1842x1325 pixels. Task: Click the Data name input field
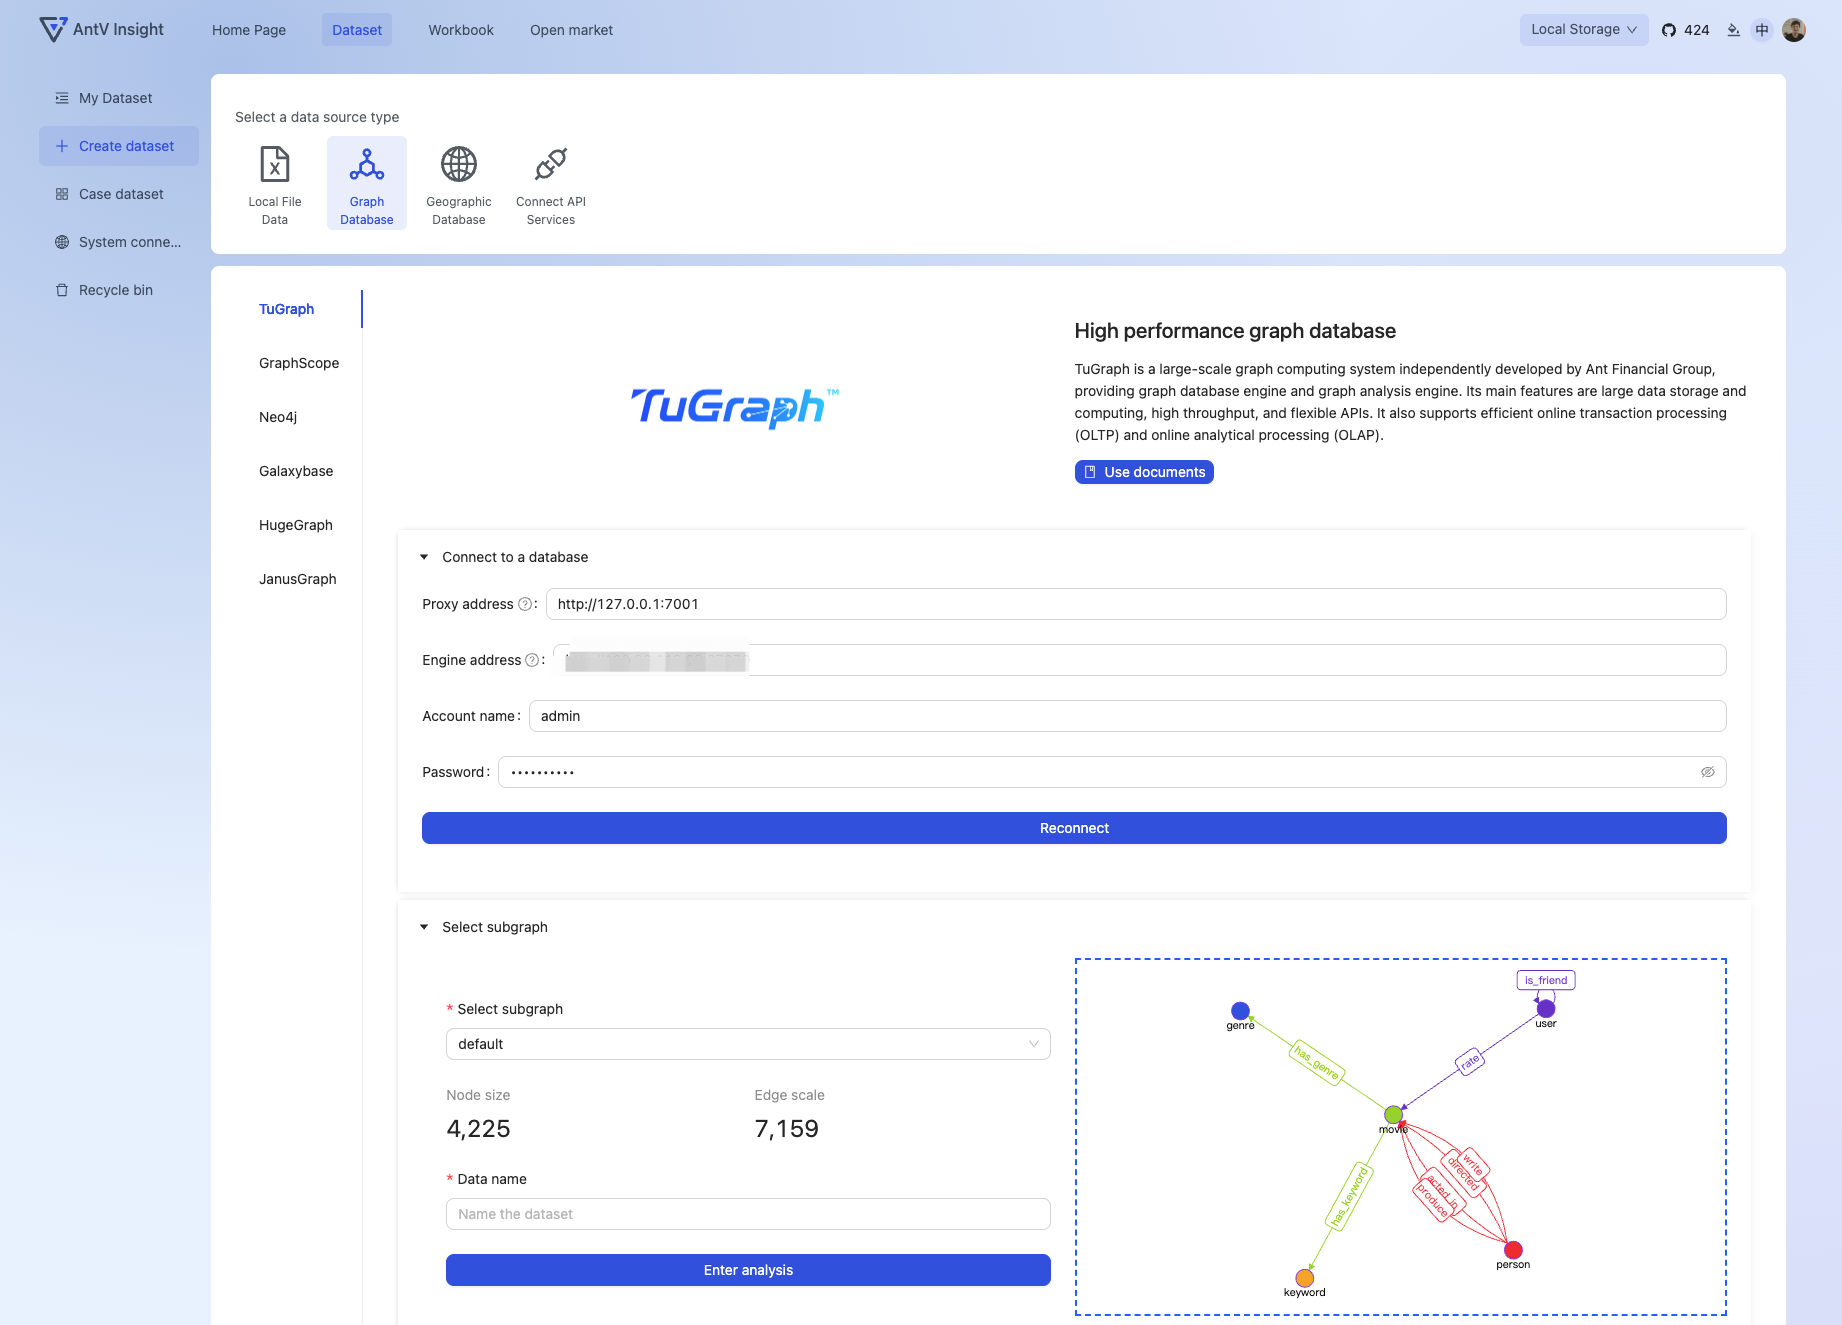point(748,1214)
